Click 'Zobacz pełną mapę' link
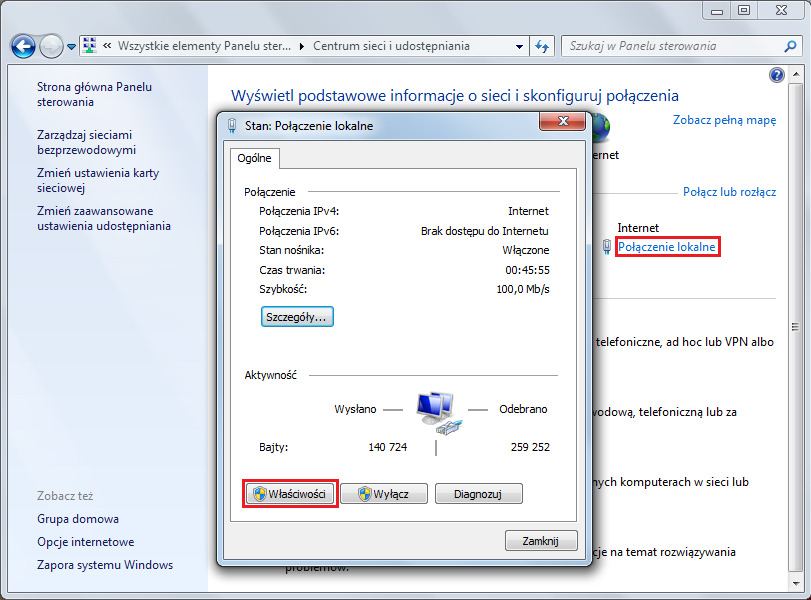811x600 pixels. [x=724, y=120]
